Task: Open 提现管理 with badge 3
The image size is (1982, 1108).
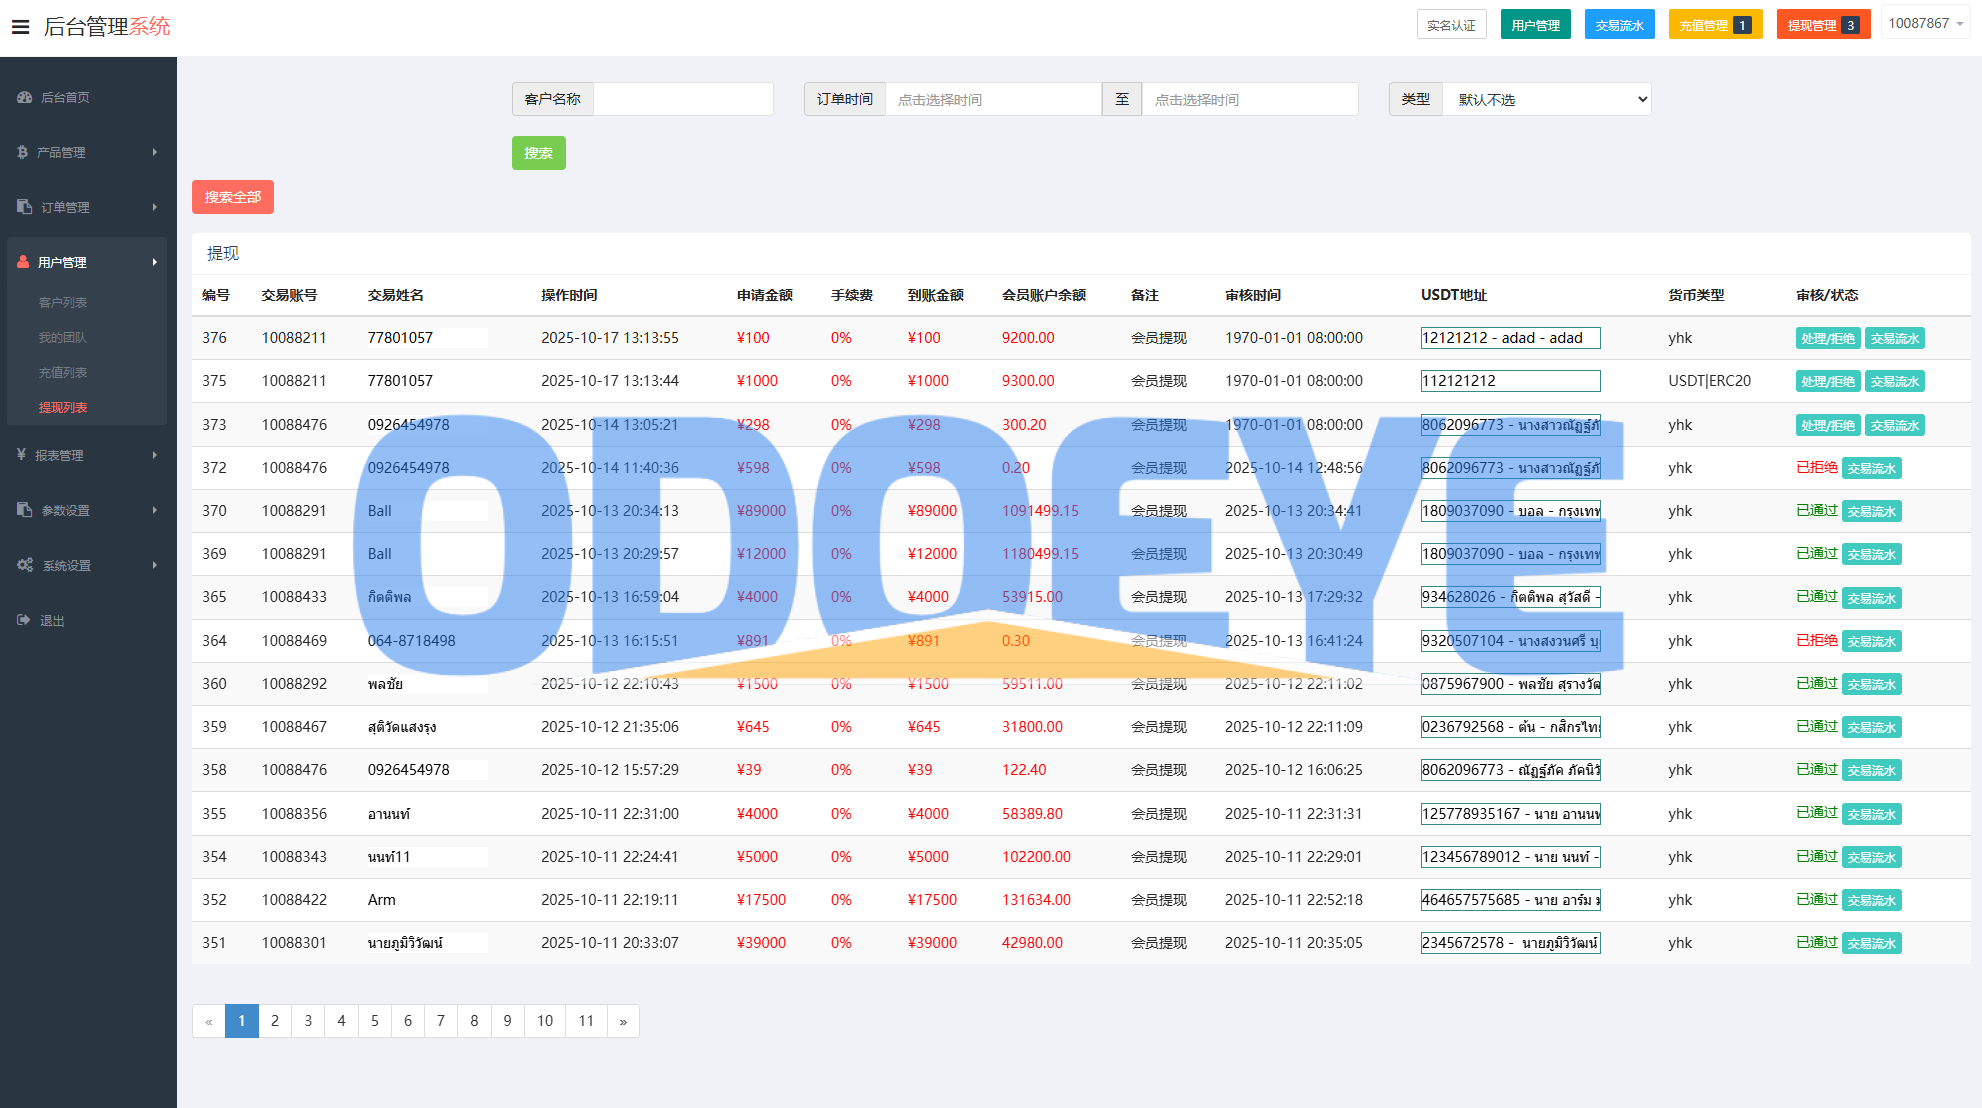Action: coord(1822,25)
